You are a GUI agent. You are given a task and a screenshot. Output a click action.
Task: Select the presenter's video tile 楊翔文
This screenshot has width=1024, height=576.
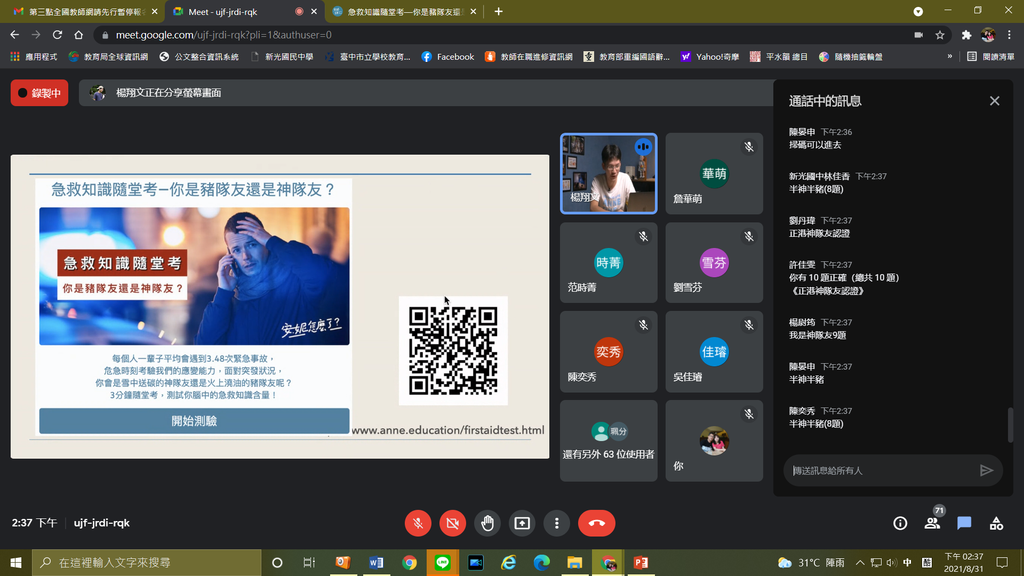(609, 174)
